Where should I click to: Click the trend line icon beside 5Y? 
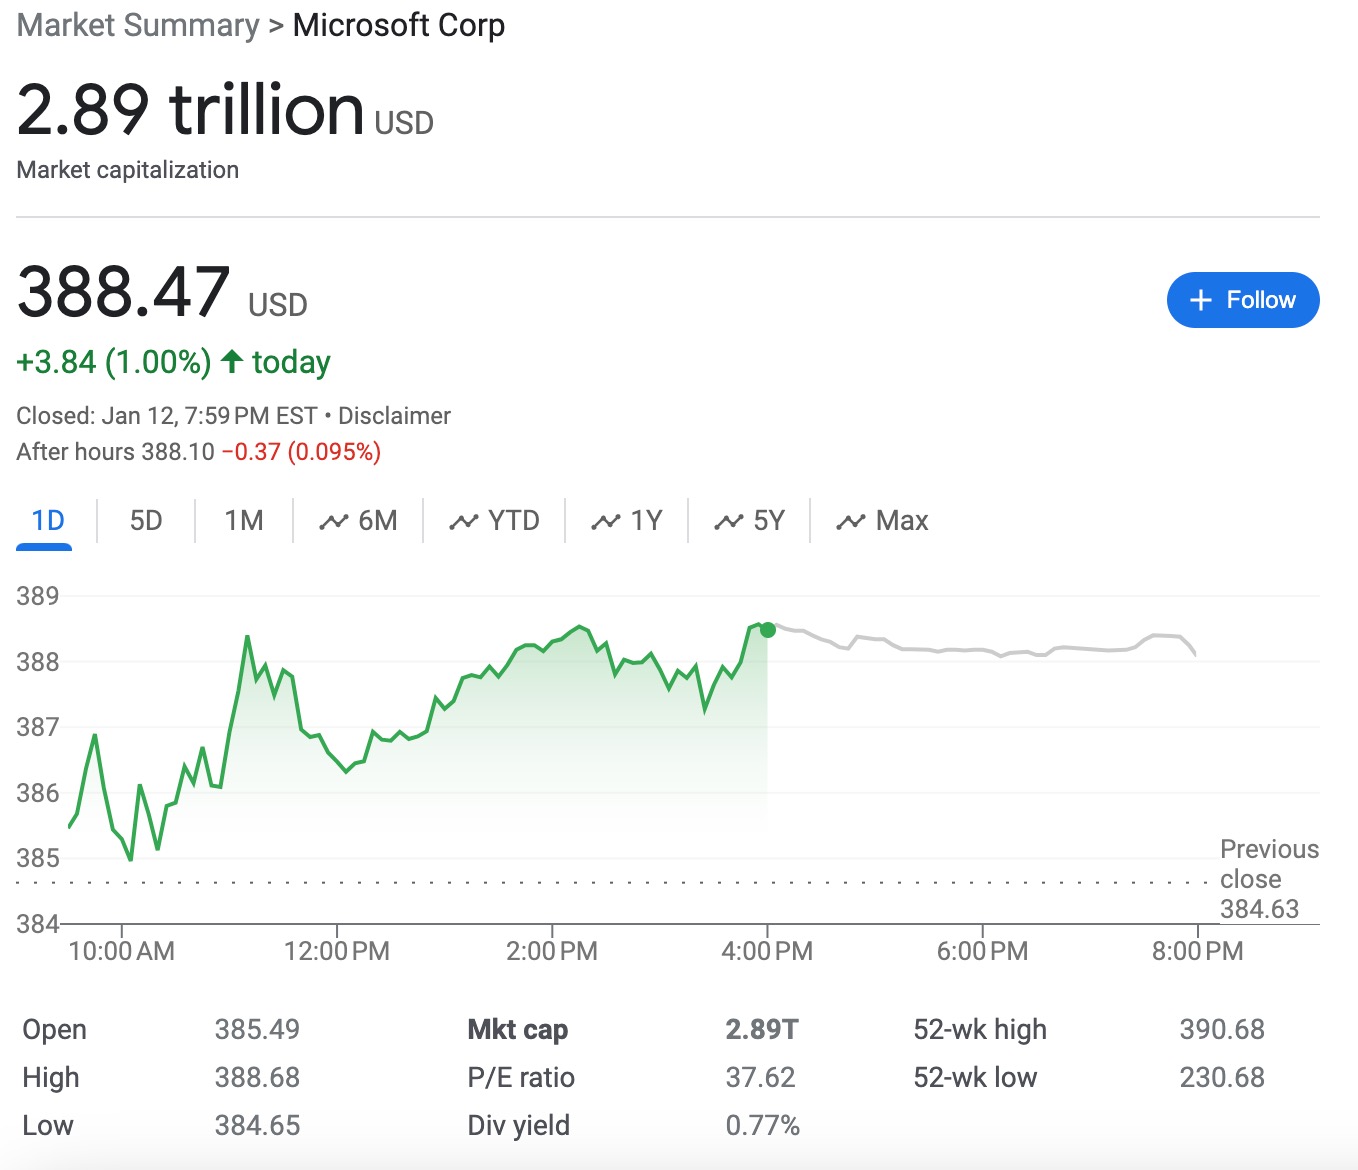(x=728, y=522)
